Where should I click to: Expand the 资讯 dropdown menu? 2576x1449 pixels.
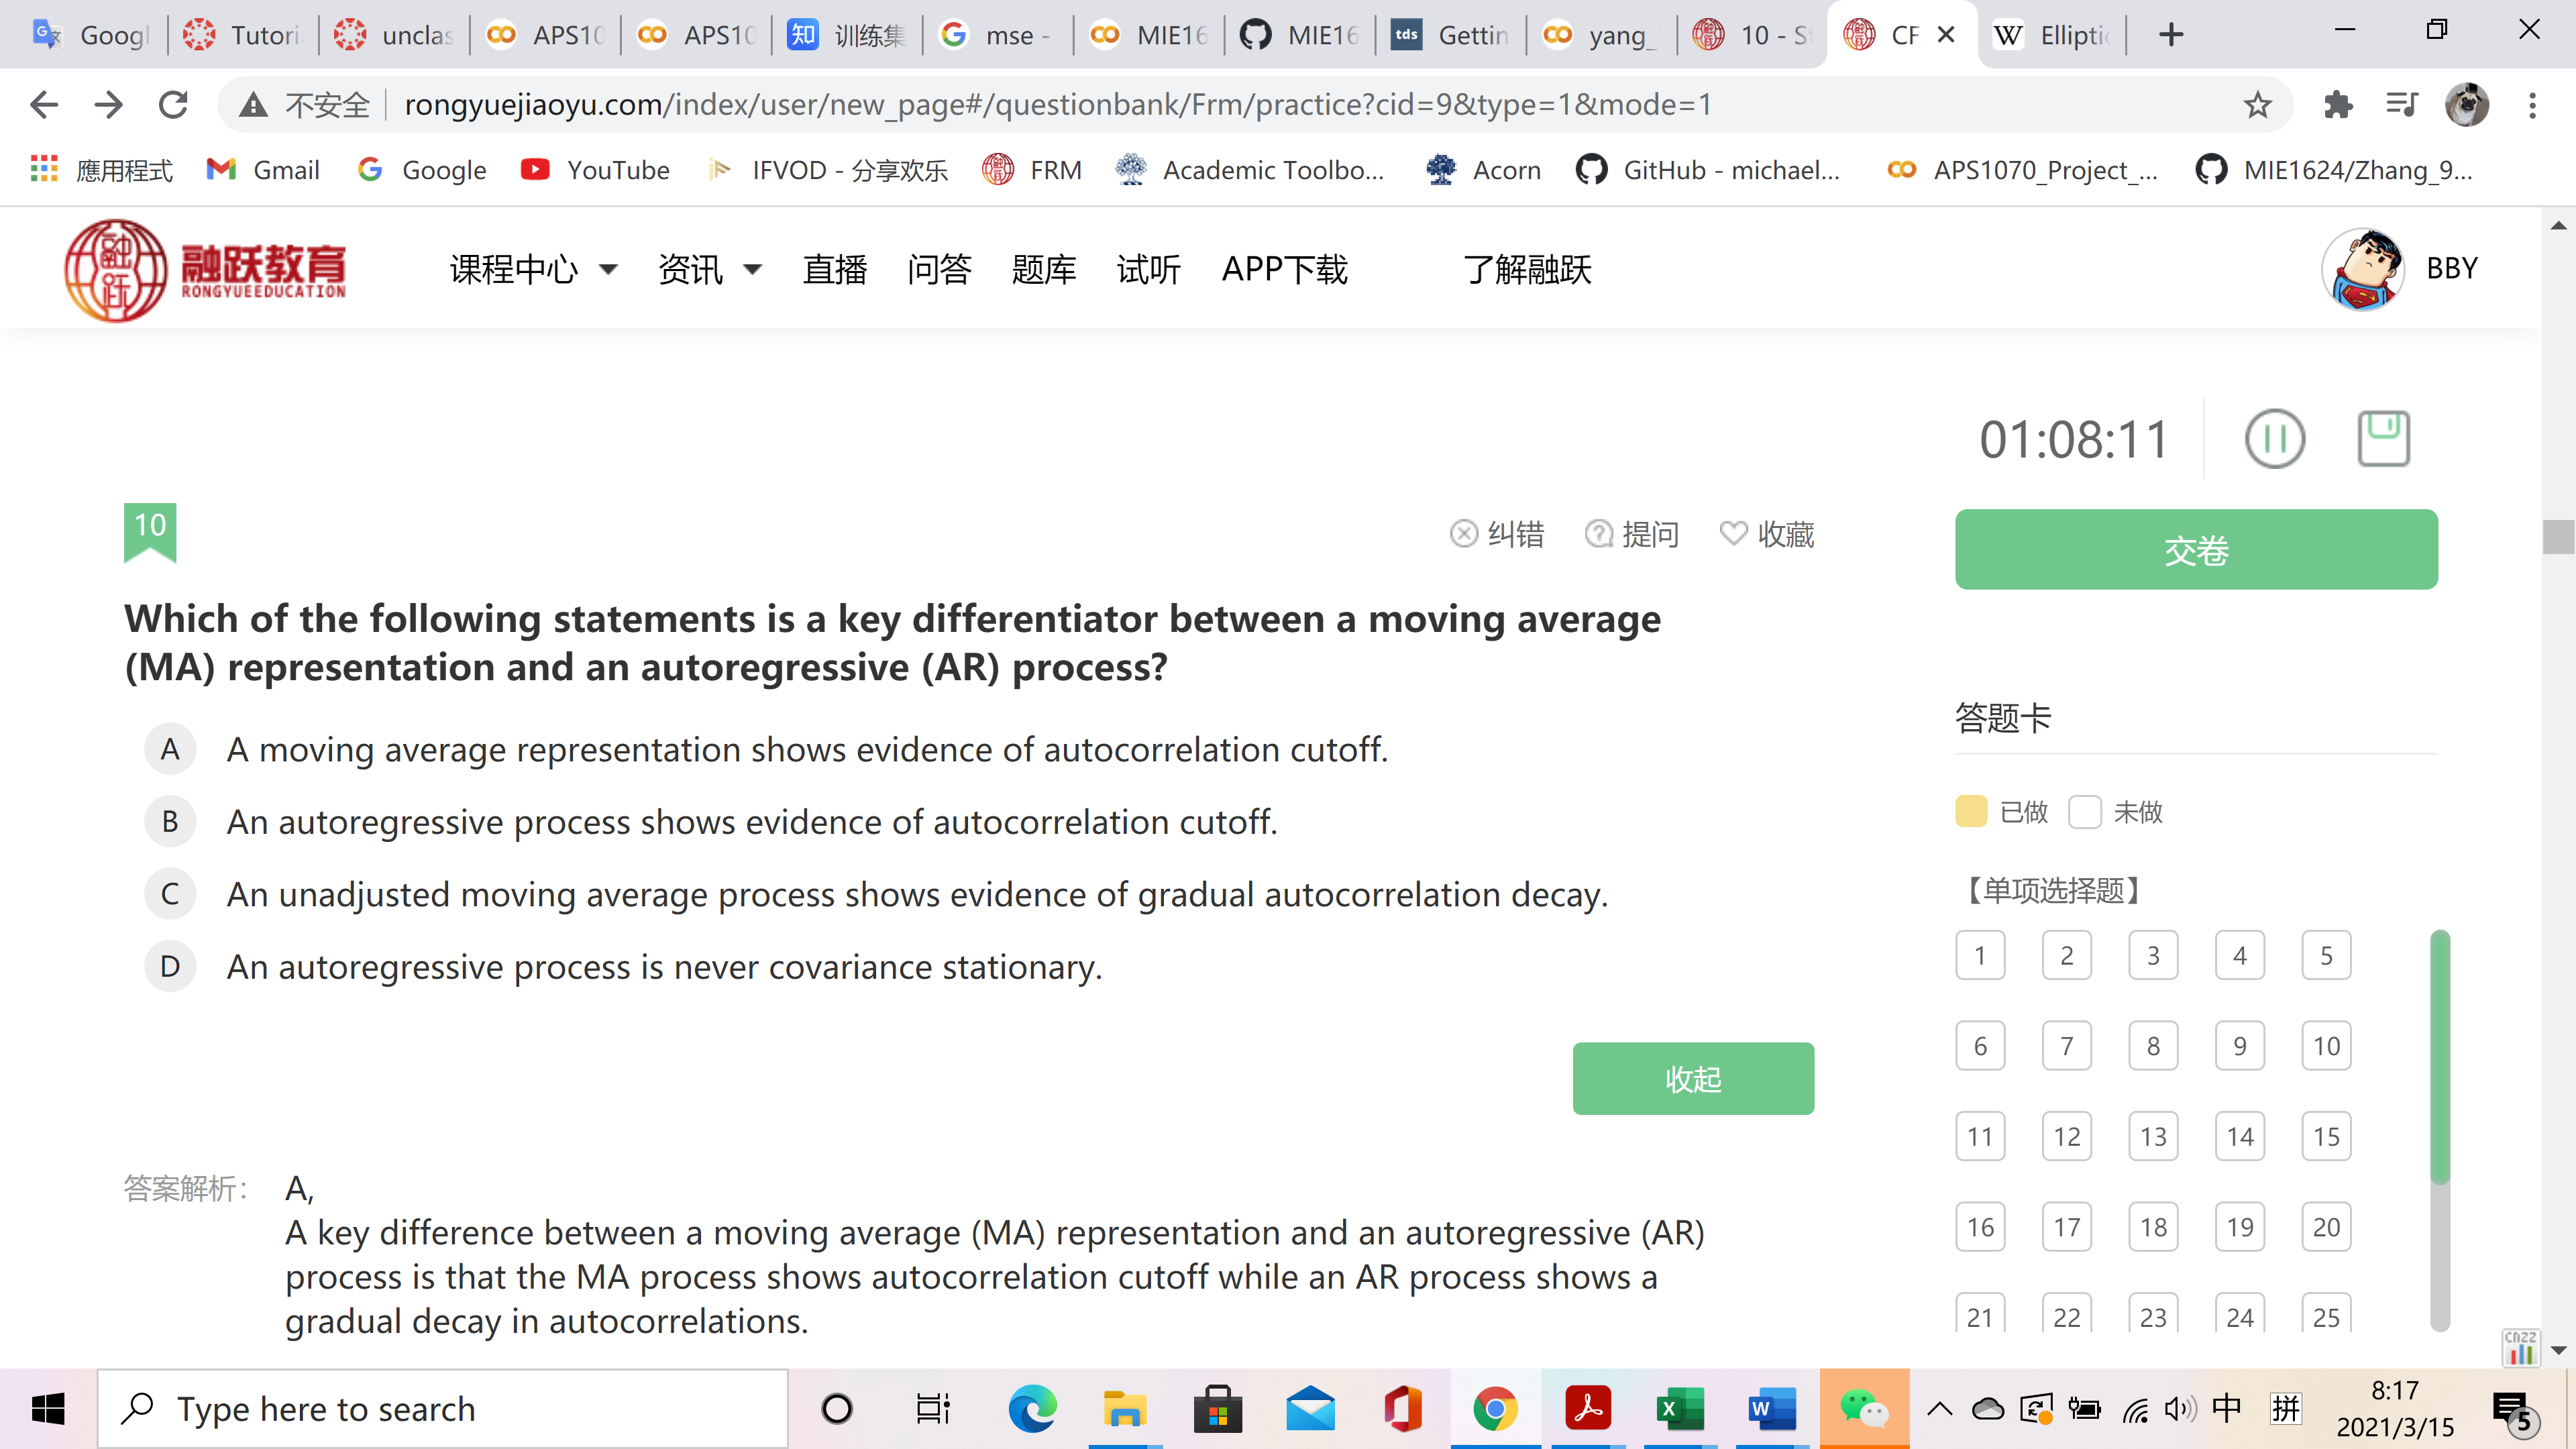tap(709, 269)
